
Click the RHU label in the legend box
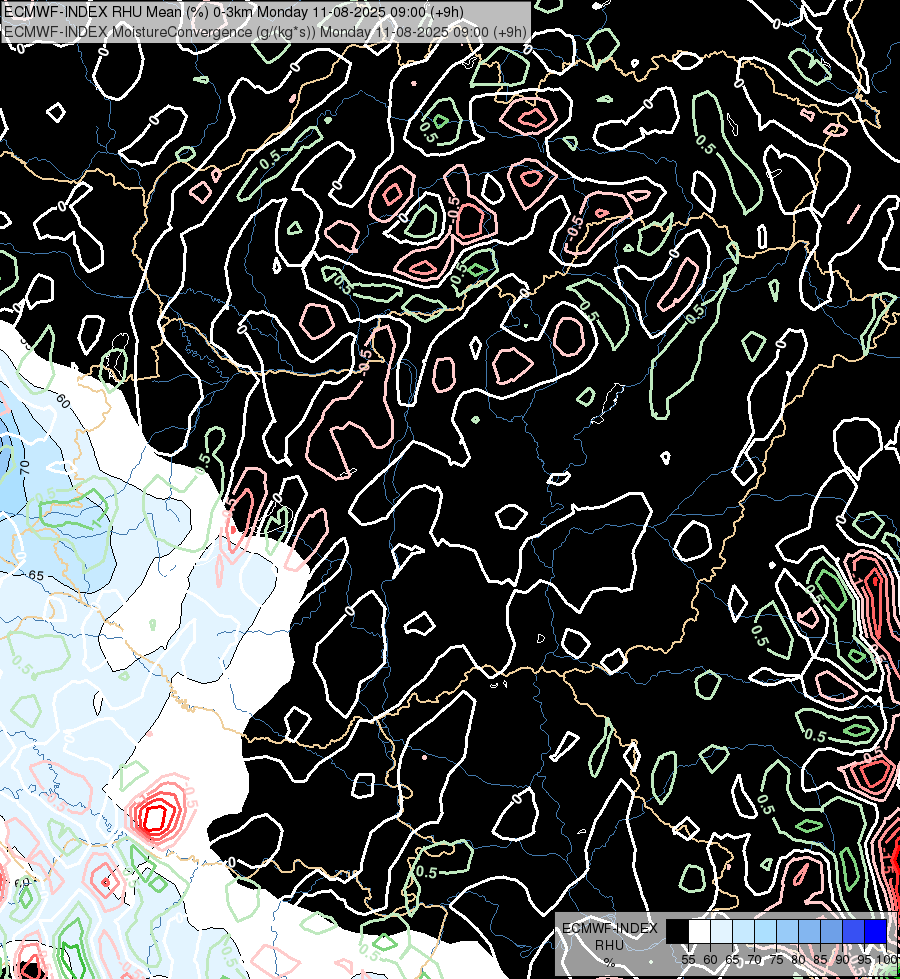point(609,945)
